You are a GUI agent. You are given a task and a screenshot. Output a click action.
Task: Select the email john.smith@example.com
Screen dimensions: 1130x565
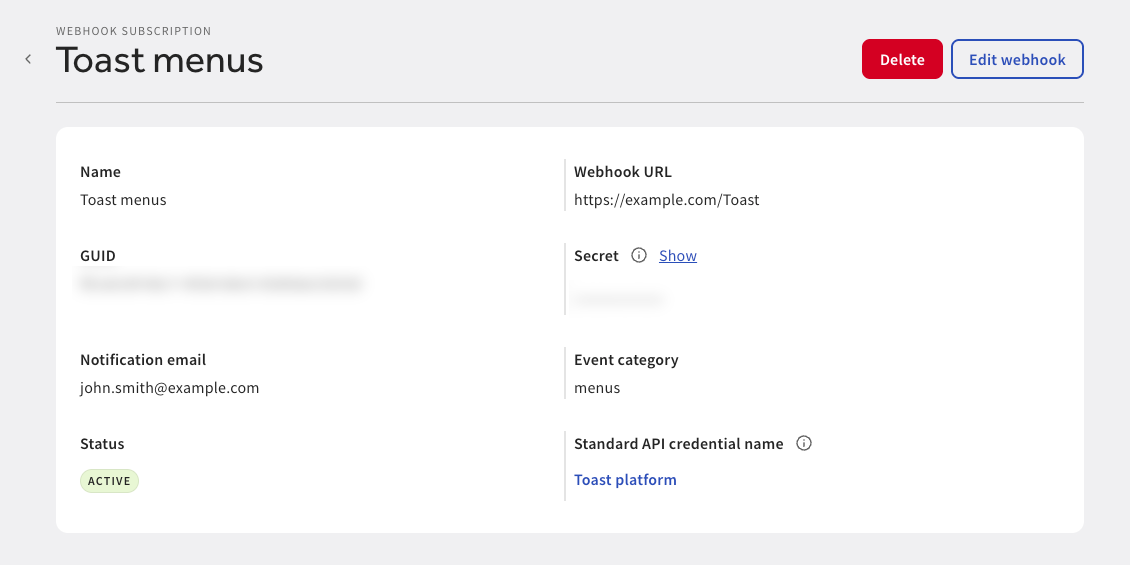169,388
